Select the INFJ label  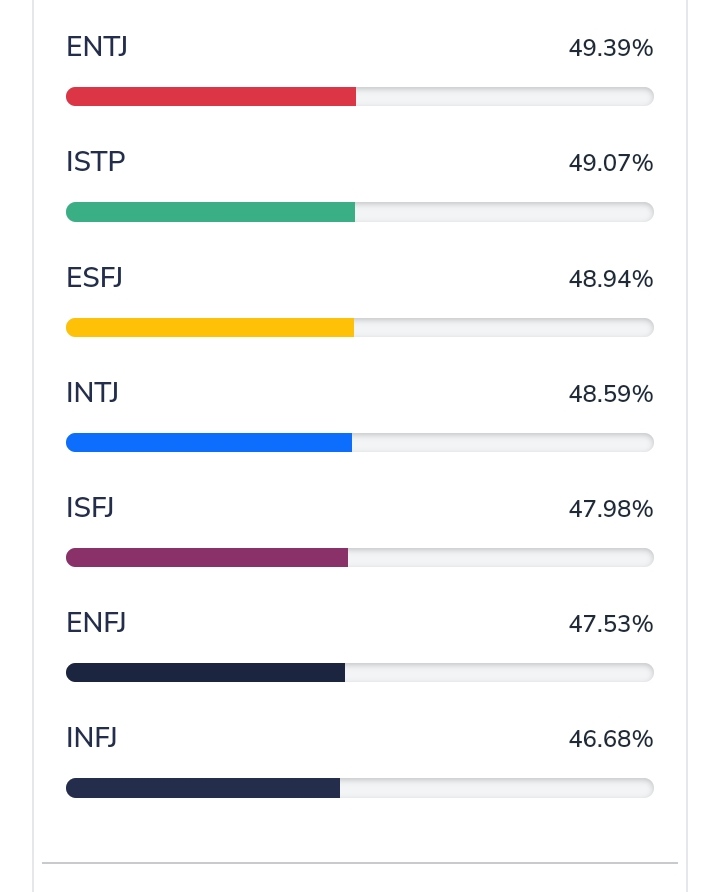point(92,737)
